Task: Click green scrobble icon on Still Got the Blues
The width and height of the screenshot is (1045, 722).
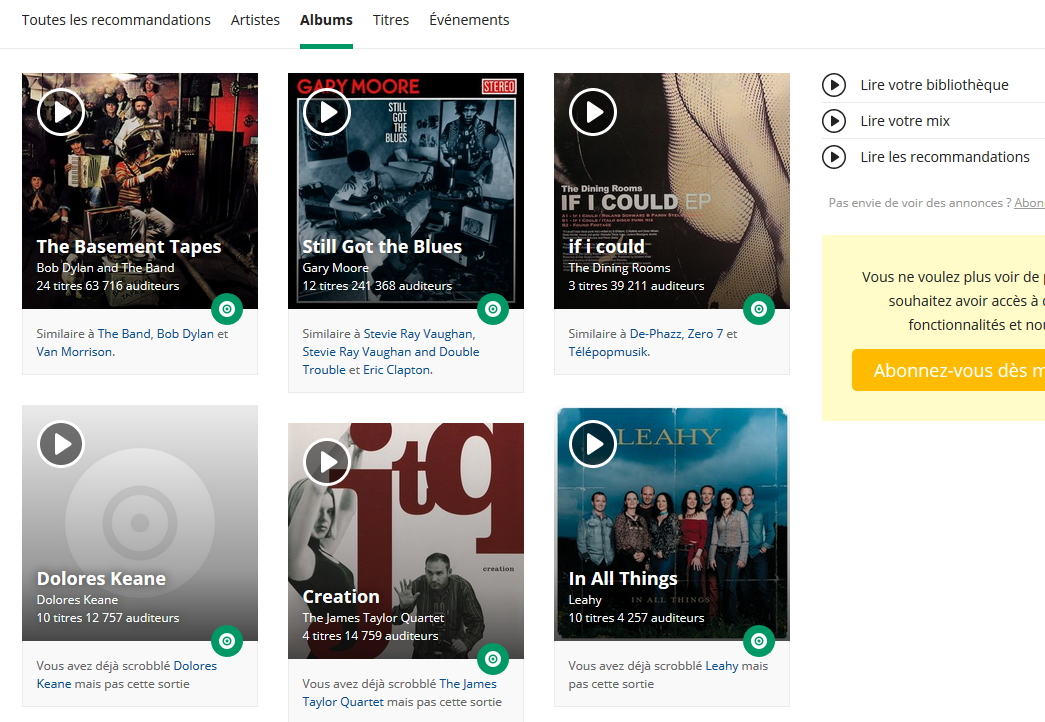Action: pos(493,309)
